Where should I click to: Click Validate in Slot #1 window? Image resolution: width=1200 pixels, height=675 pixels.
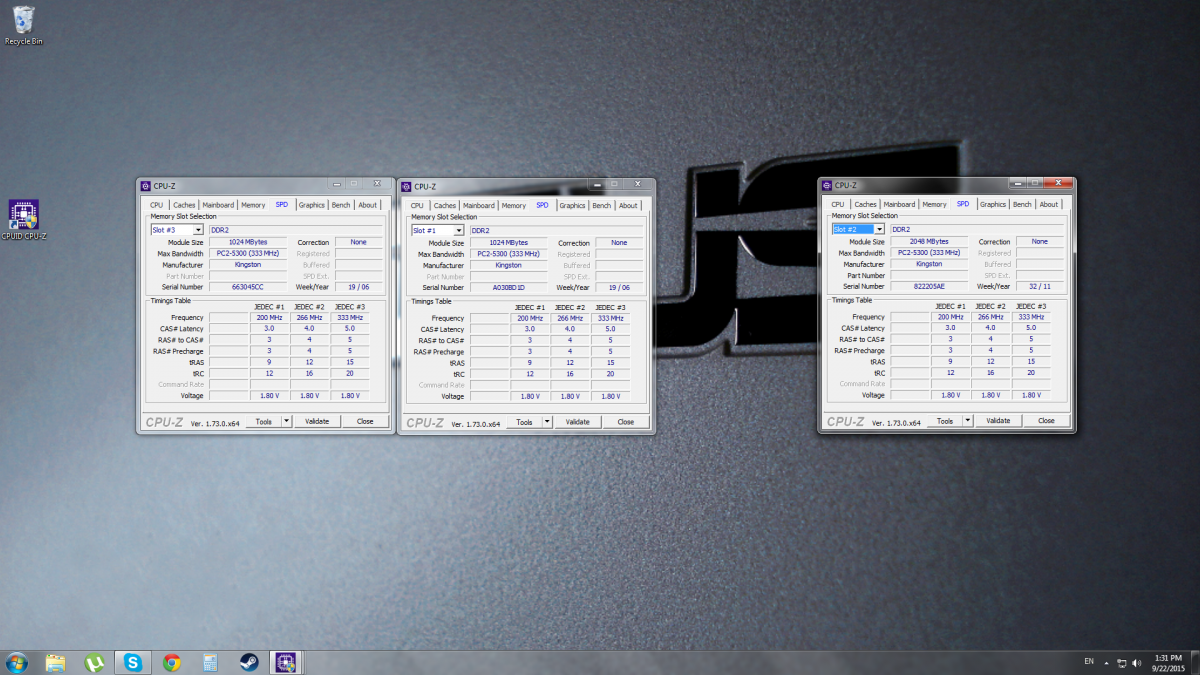pos(578,422)
